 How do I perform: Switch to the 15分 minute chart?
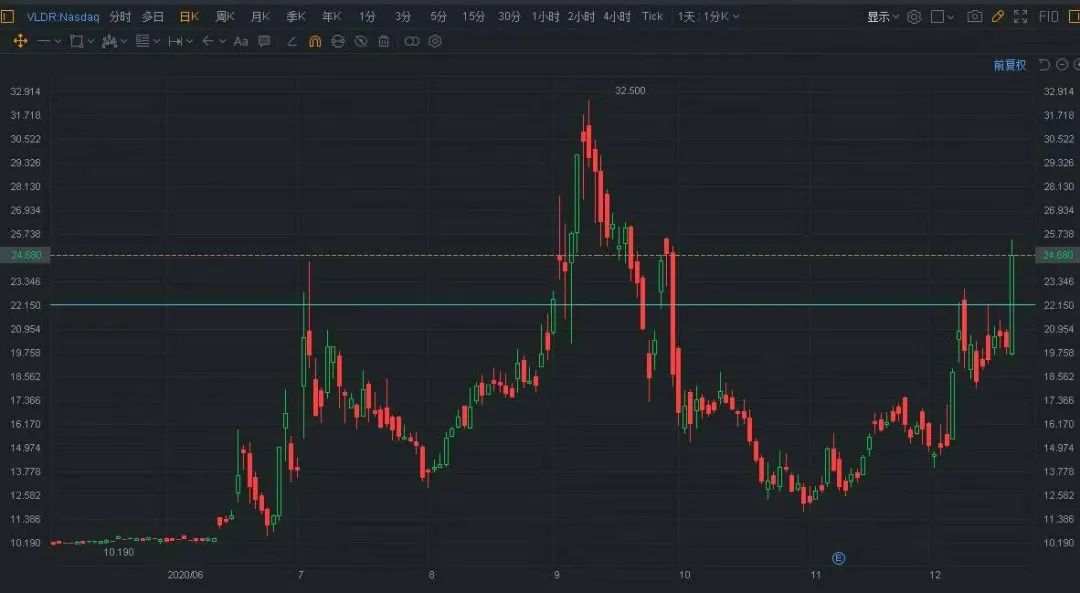tap(474, 17)
